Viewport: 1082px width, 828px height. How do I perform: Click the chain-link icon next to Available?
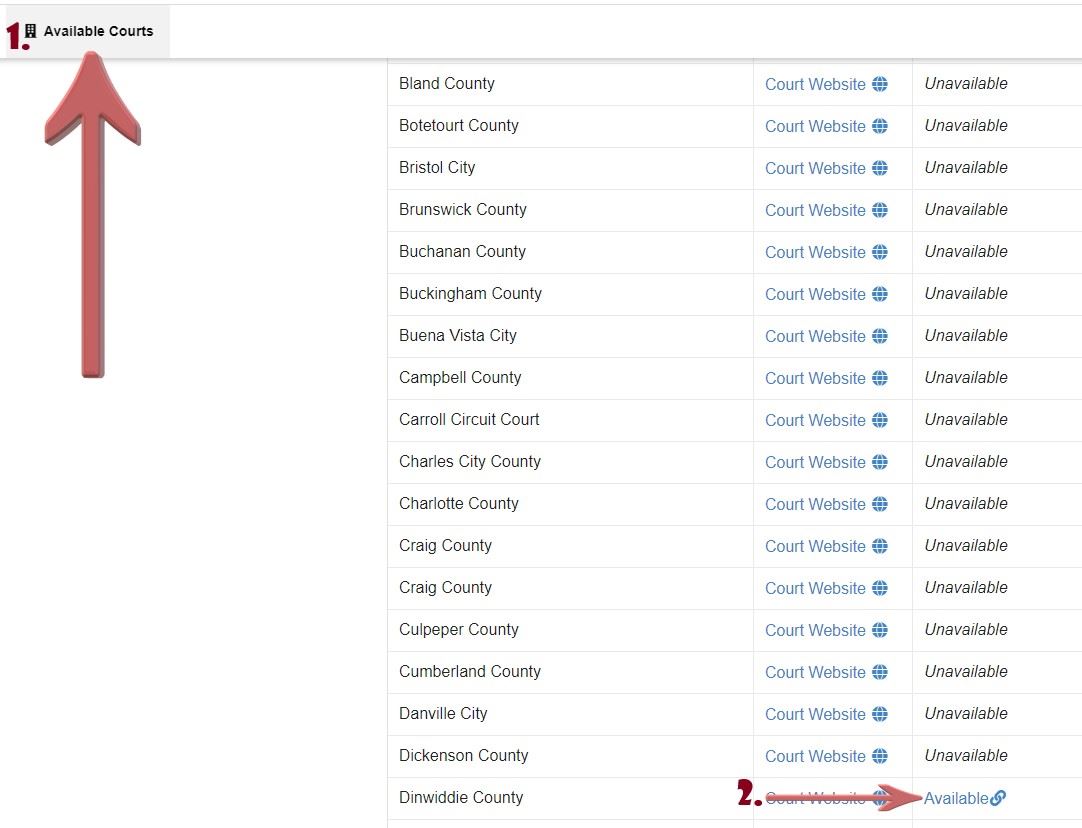point(998,798)
